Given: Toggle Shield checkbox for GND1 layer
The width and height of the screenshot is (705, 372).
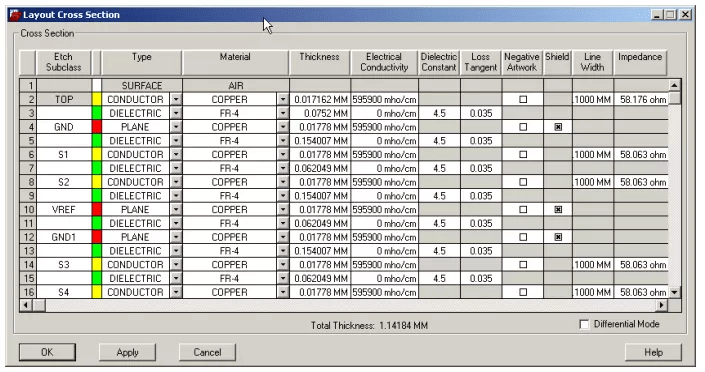Looking at the screenshot, I should [558, 237].
